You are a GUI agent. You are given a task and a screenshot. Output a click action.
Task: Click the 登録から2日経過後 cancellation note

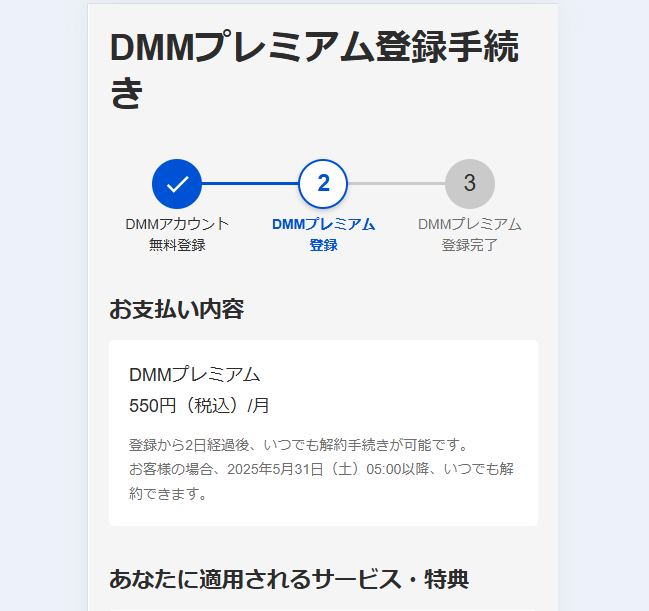298,445
